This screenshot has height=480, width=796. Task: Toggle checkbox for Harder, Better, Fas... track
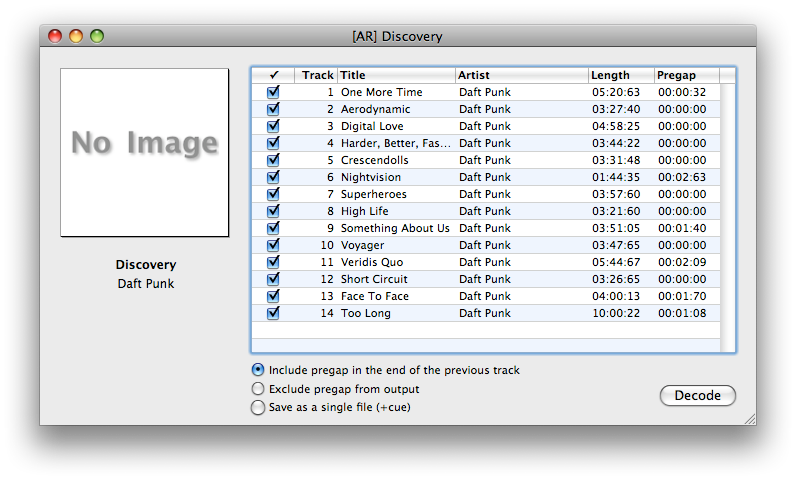(x=273, y=143)
